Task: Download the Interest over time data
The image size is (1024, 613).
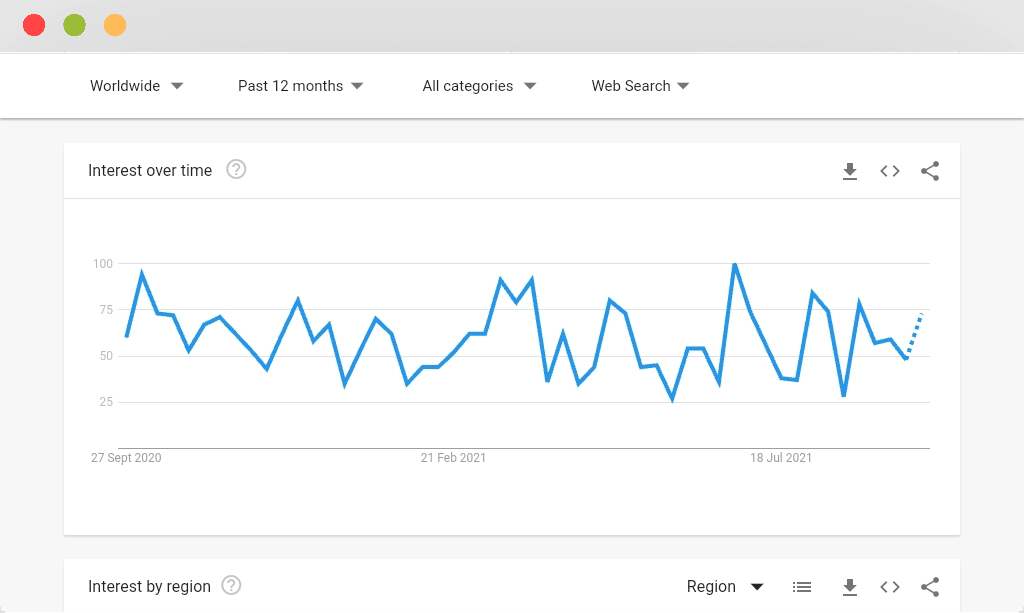Action: pos(850,171)
